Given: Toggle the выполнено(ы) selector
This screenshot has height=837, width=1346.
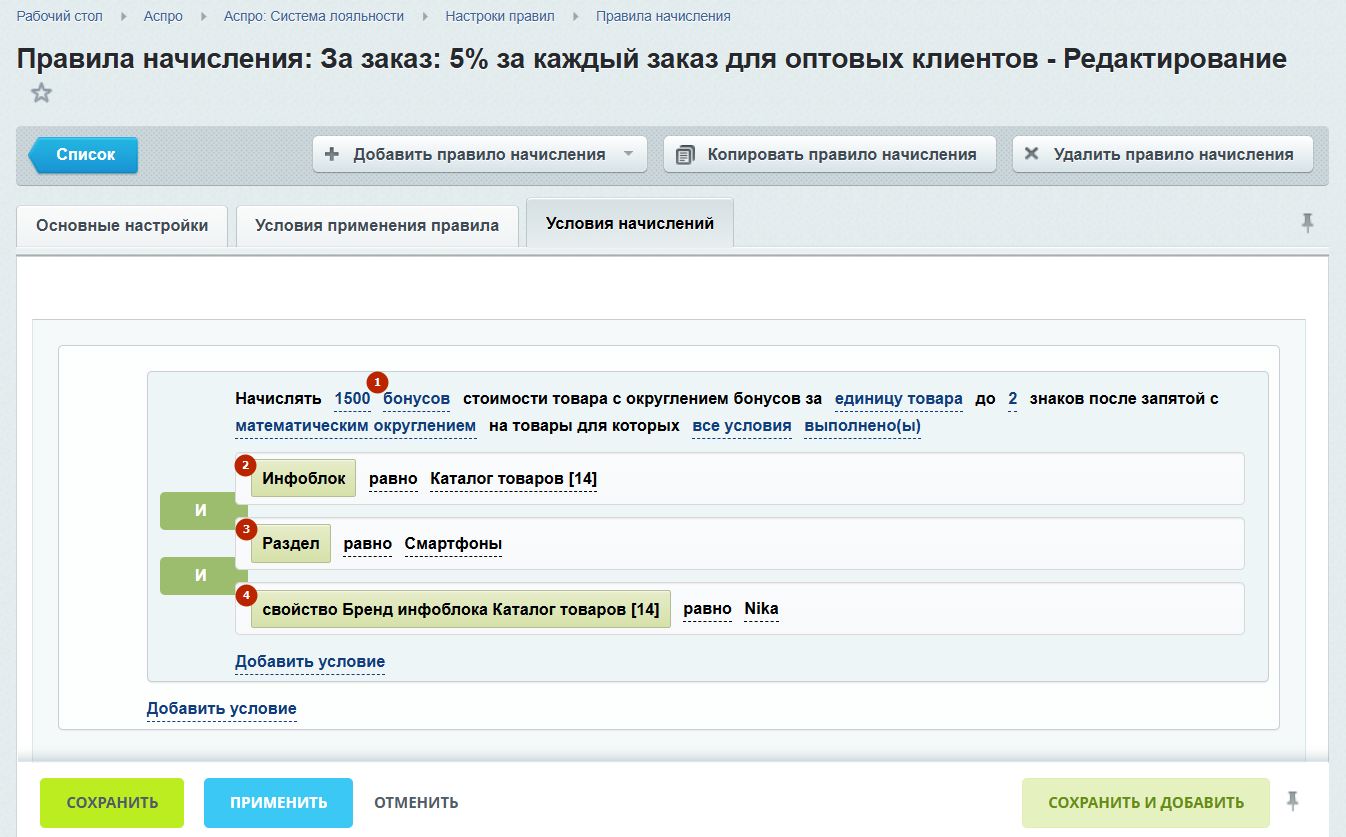Looking at the screenshot, I should (x=862, y=426).
